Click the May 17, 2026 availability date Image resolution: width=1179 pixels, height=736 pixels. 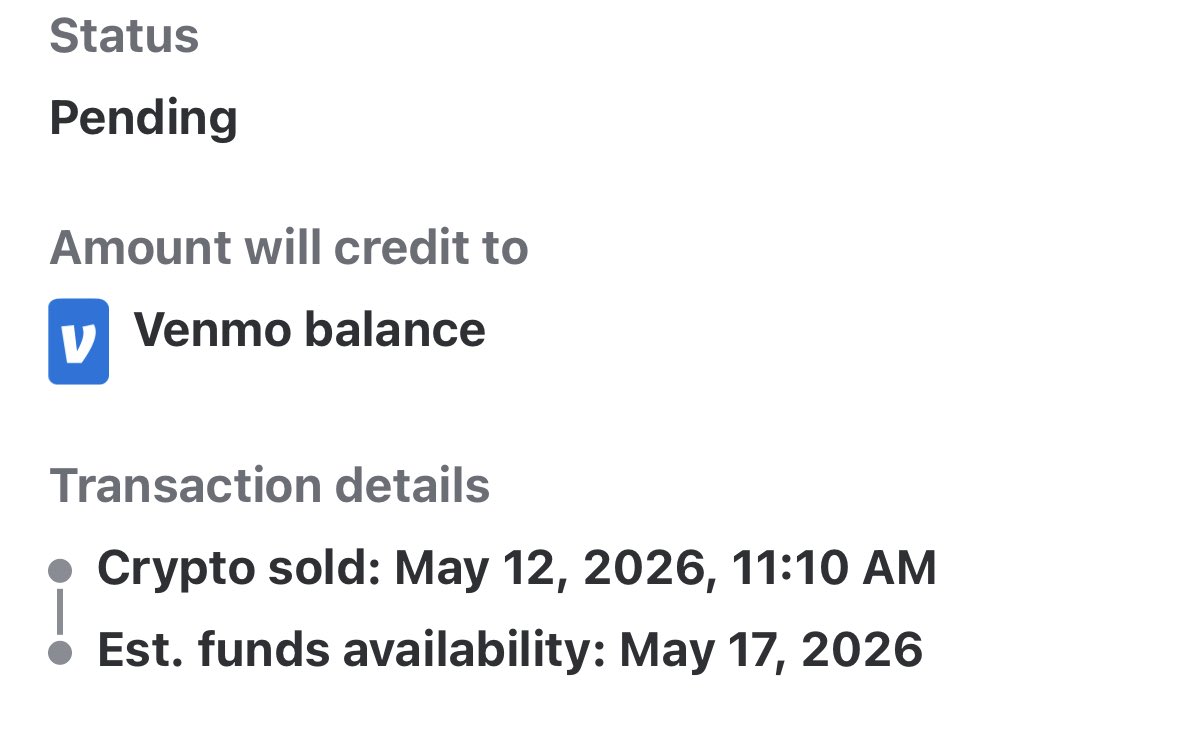coord(771,650)
